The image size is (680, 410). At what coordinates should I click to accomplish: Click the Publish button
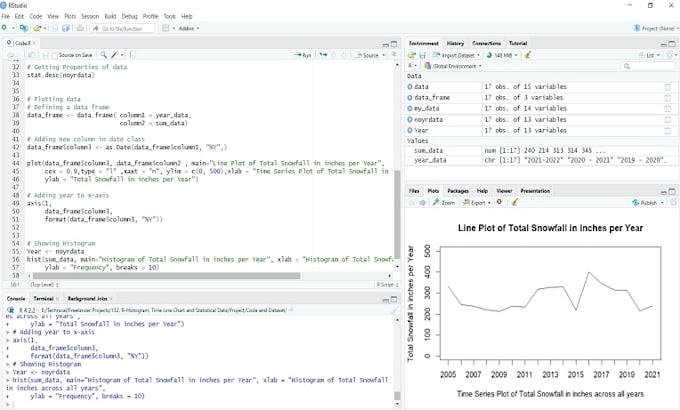[x=644, y=203]
